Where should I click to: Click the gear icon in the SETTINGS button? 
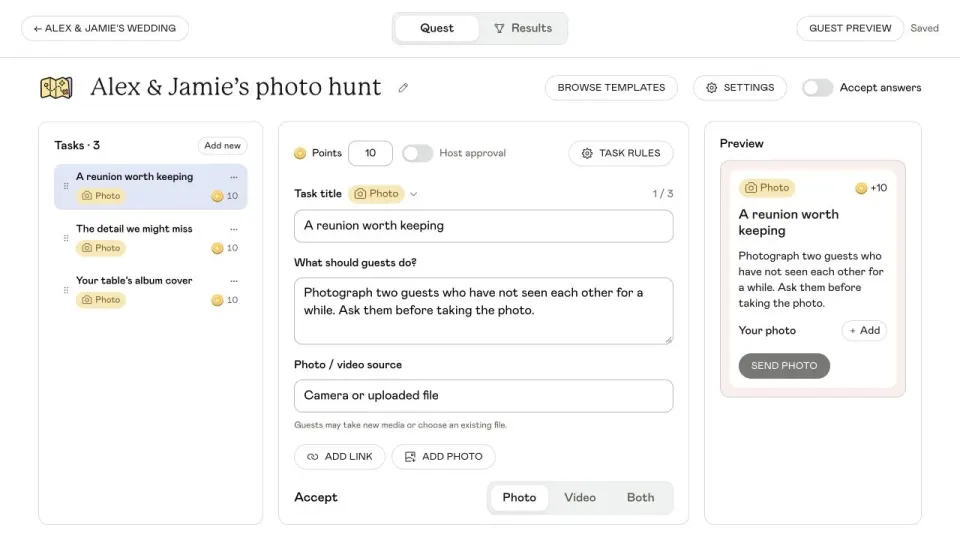pos(711,88)
